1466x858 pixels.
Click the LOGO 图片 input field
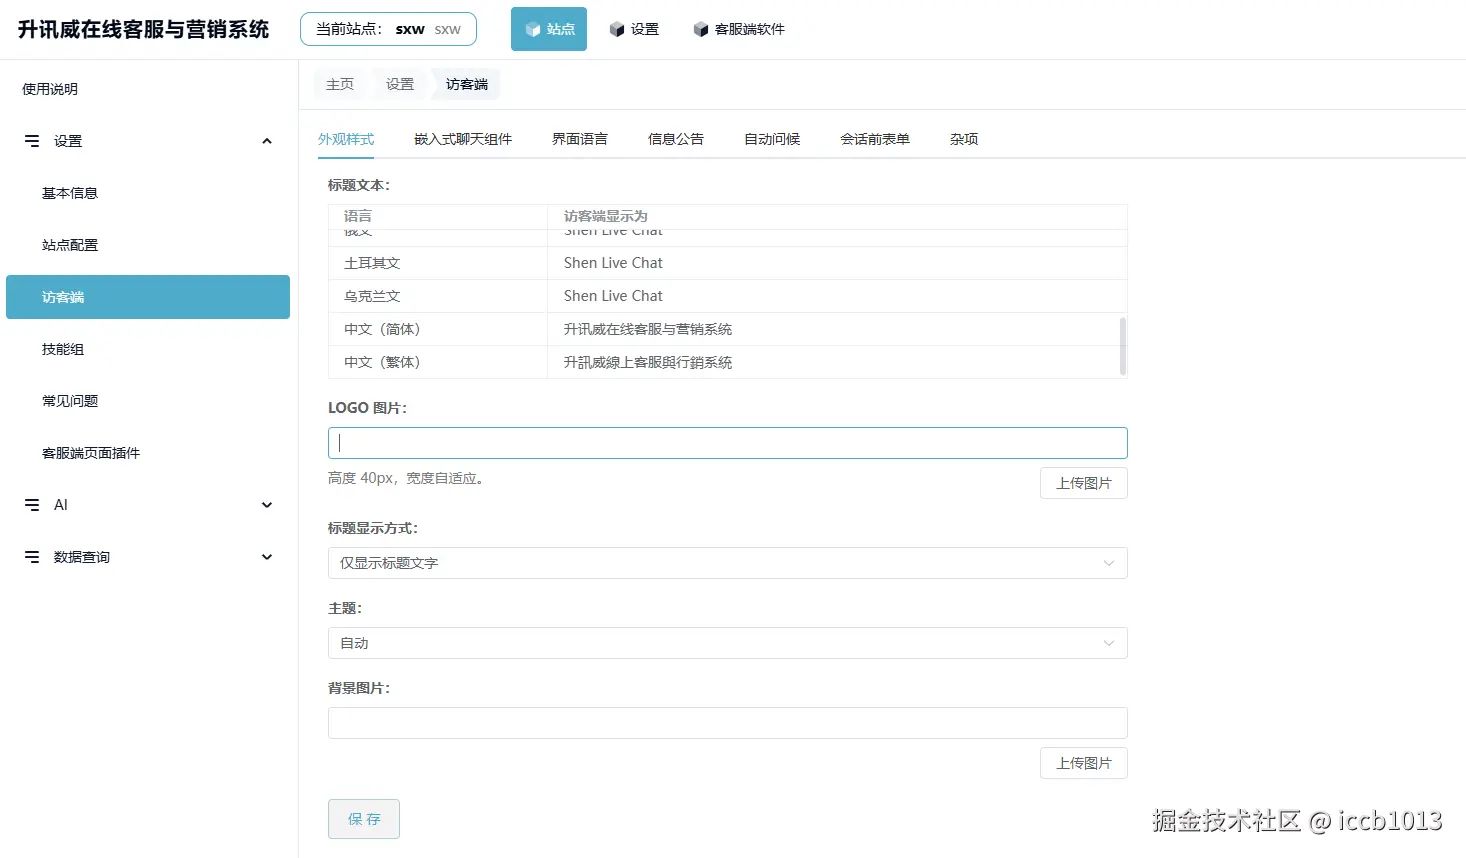click(727, 442)
